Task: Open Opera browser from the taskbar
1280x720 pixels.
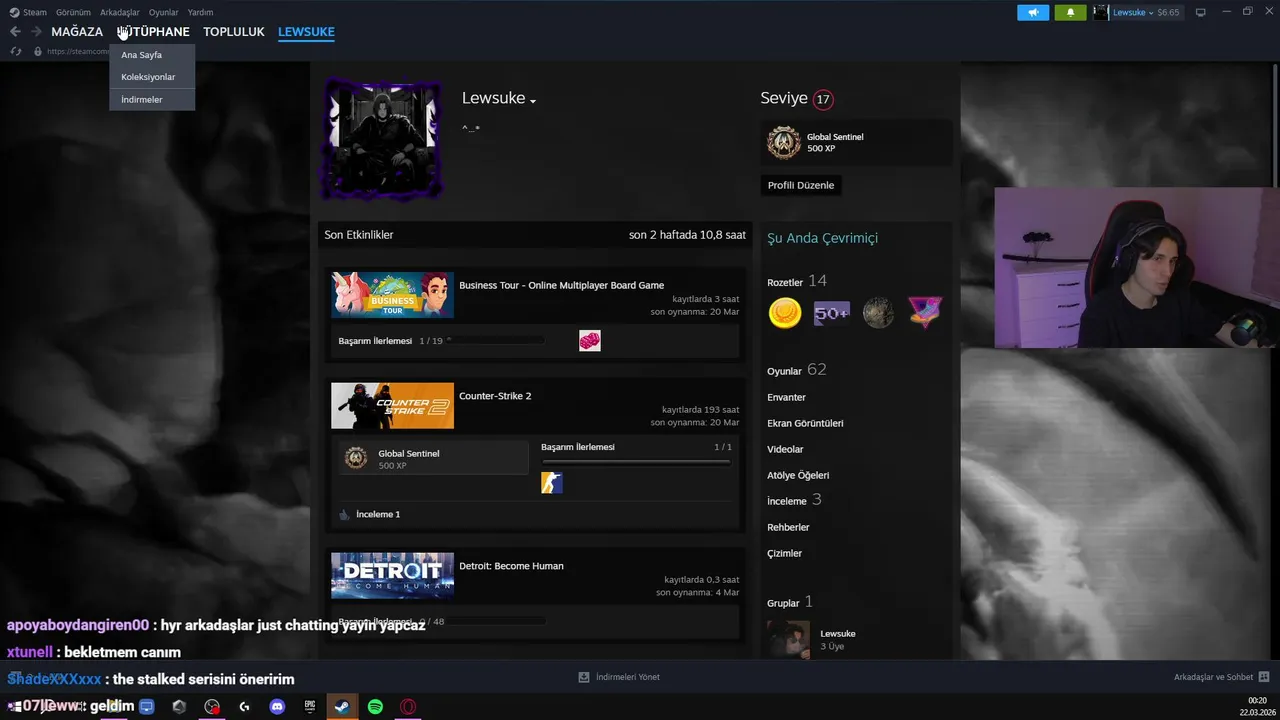Action: coord(408,706)
